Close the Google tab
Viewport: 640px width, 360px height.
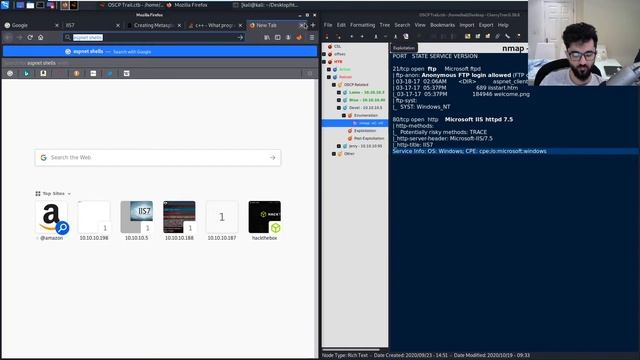(x=57, y=25)
